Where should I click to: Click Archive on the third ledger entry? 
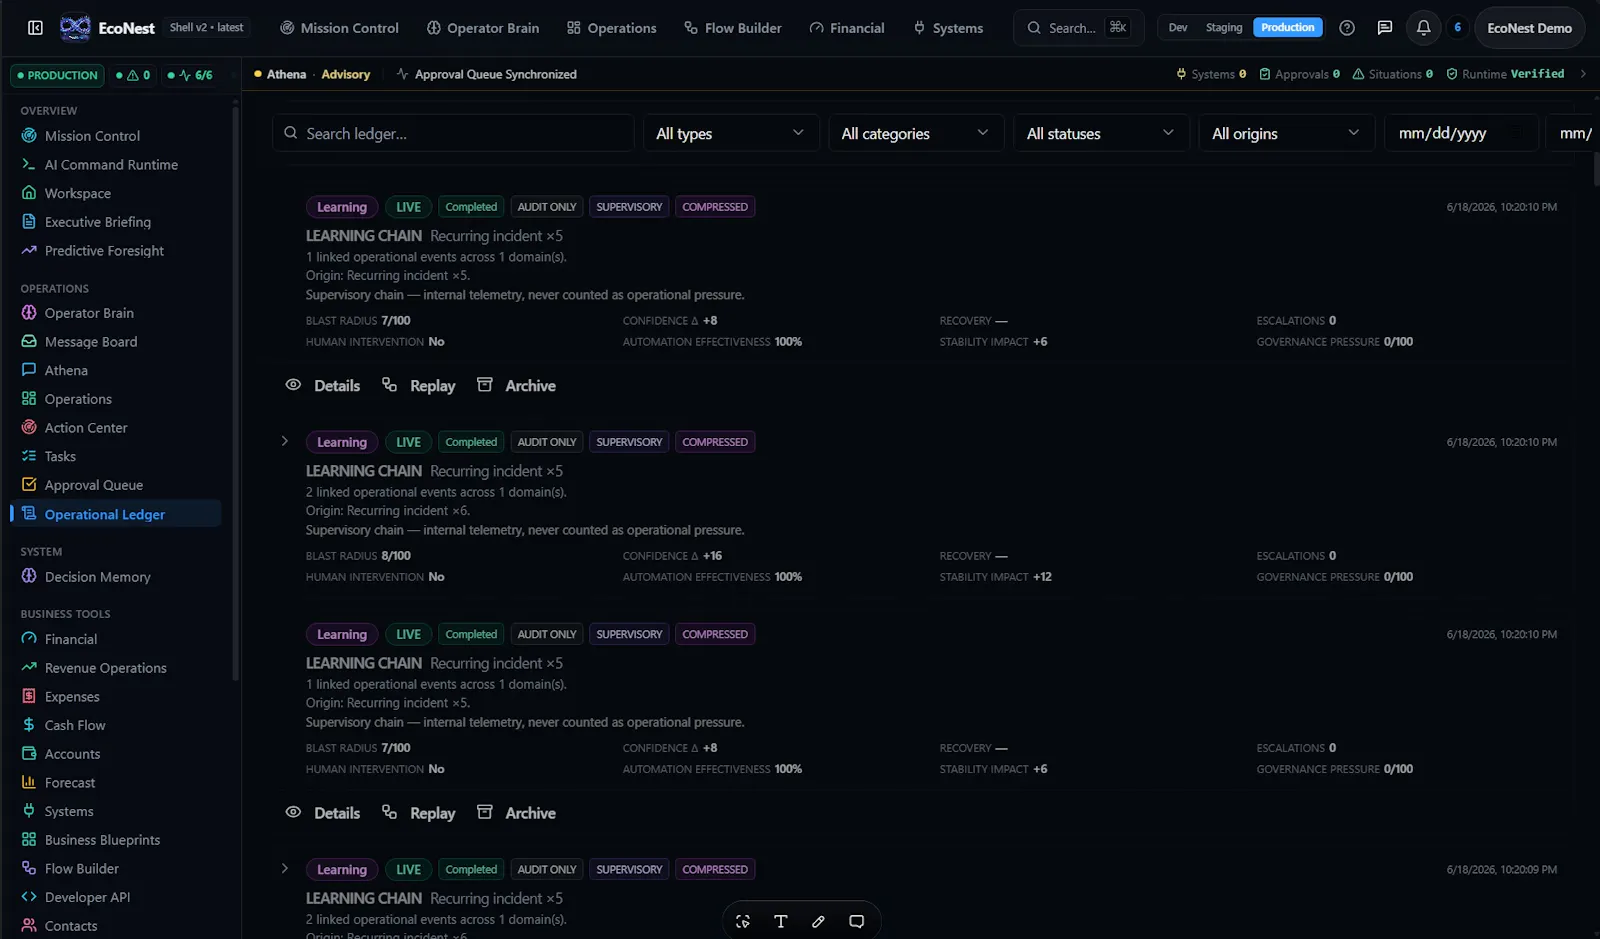click(x=516, y=813)
